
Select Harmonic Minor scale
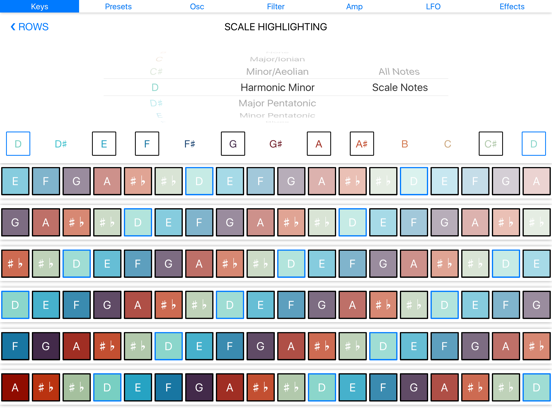tap(277, 87)
